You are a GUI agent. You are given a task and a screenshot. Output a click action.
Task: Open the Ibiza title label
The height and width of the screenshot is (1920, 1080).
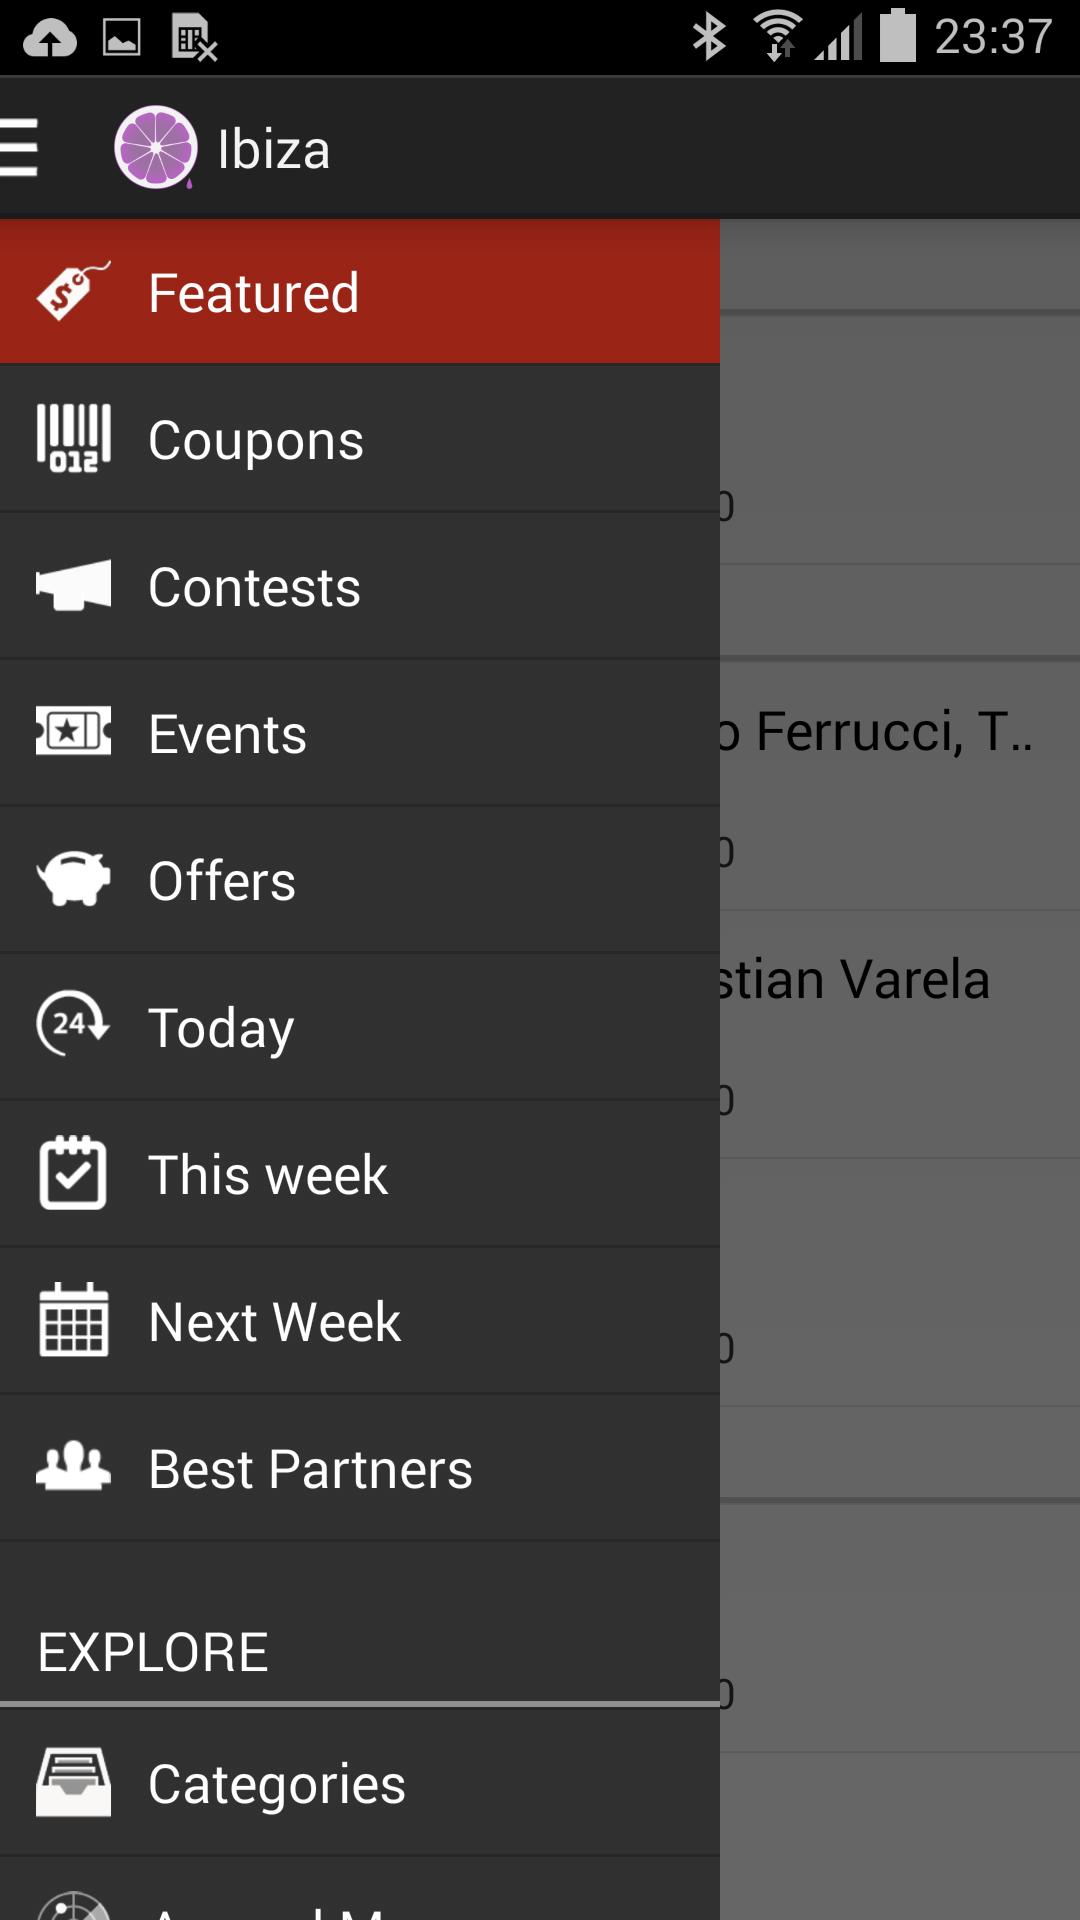coord(274,150)
